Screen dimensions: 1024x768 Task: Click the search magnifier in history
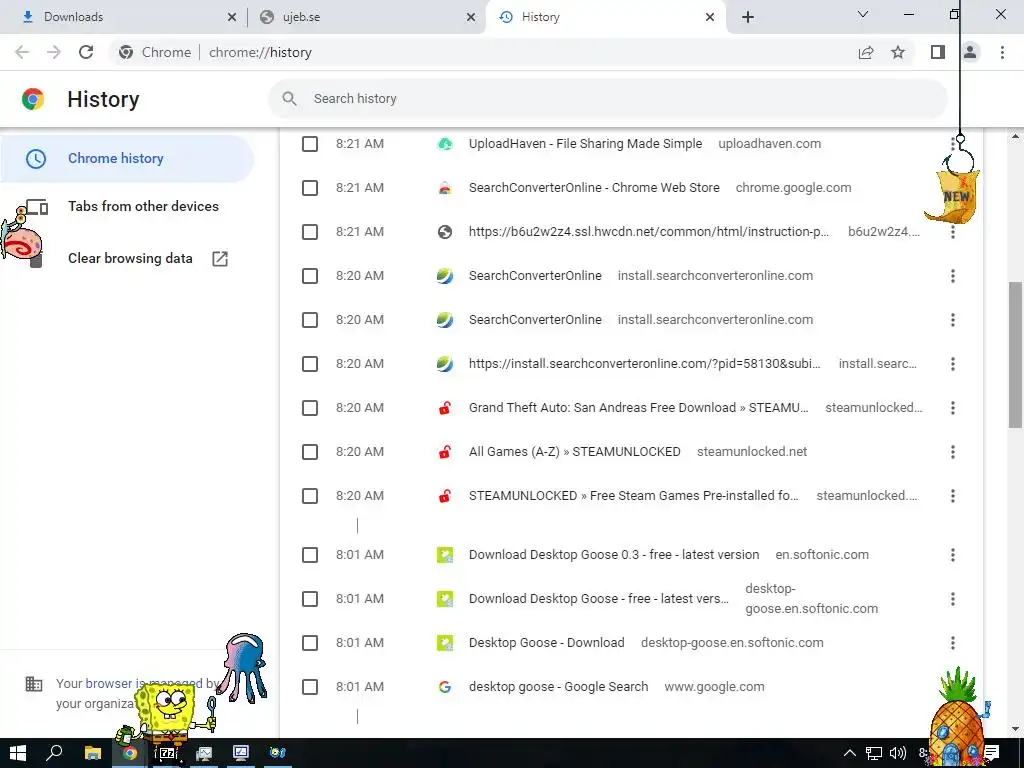(289, 99)
